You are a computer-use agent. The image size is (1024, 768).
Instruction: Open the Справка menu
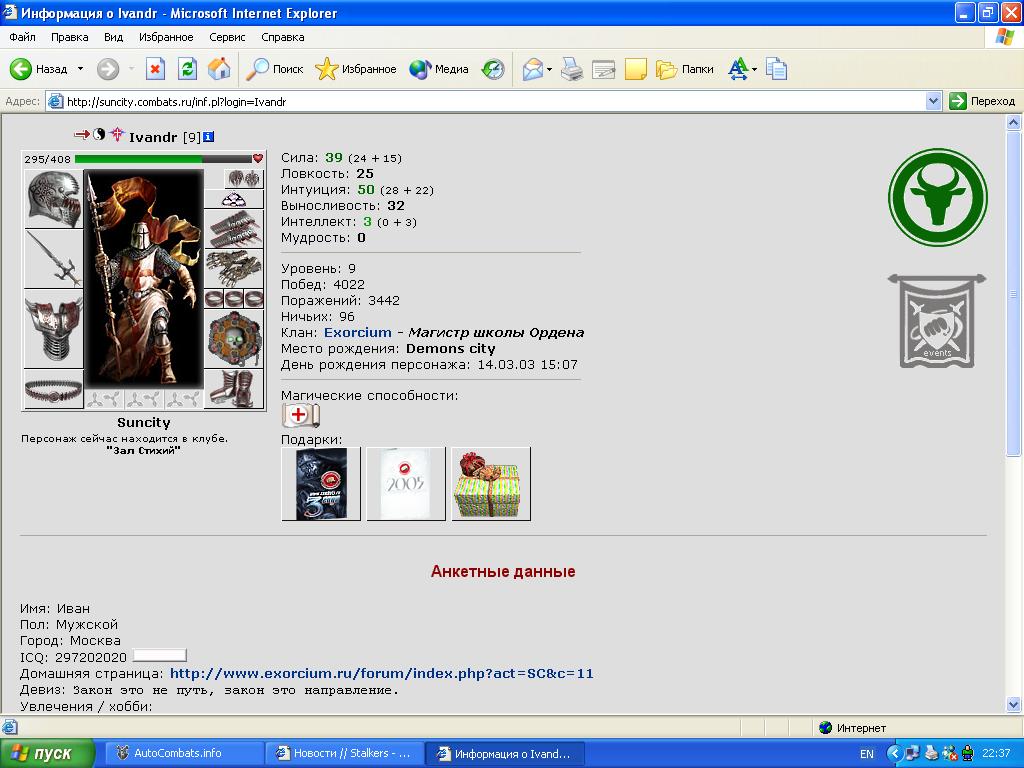(x=282, y=37)
